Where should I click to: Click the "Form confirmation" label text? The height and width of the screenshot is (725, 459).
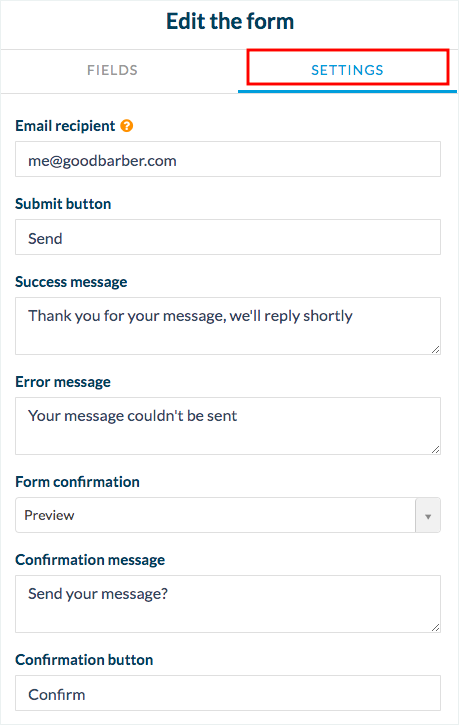point(78,482)
